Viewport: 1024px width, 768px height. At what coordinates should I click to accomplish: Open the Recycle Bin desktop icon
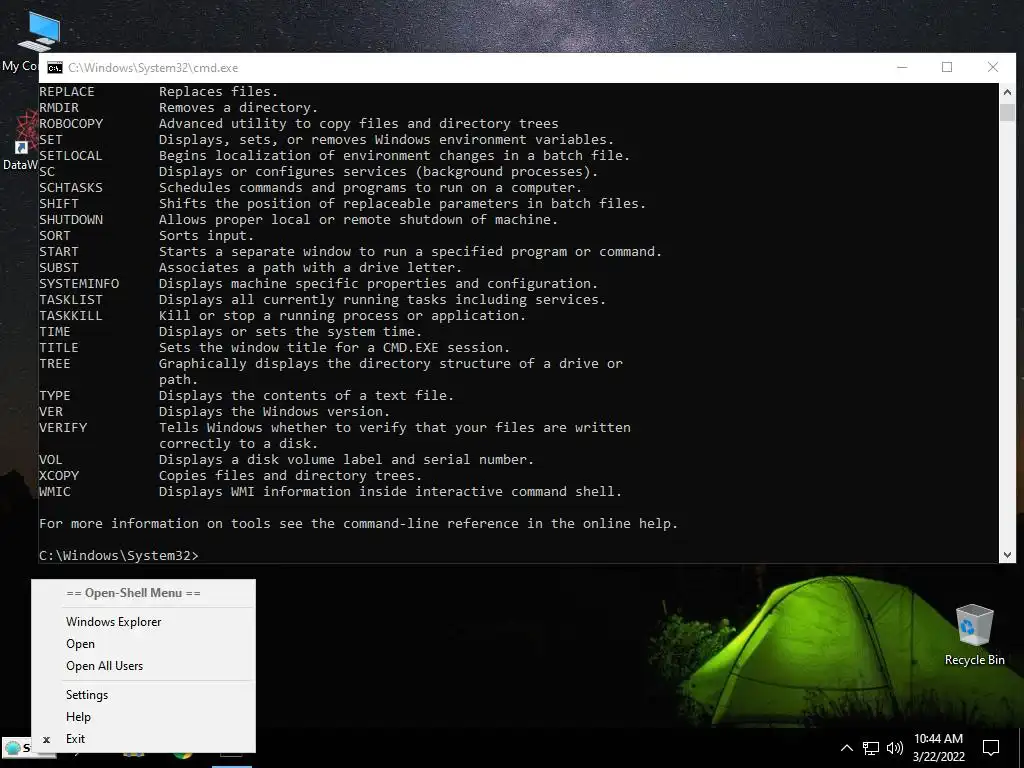974,634
